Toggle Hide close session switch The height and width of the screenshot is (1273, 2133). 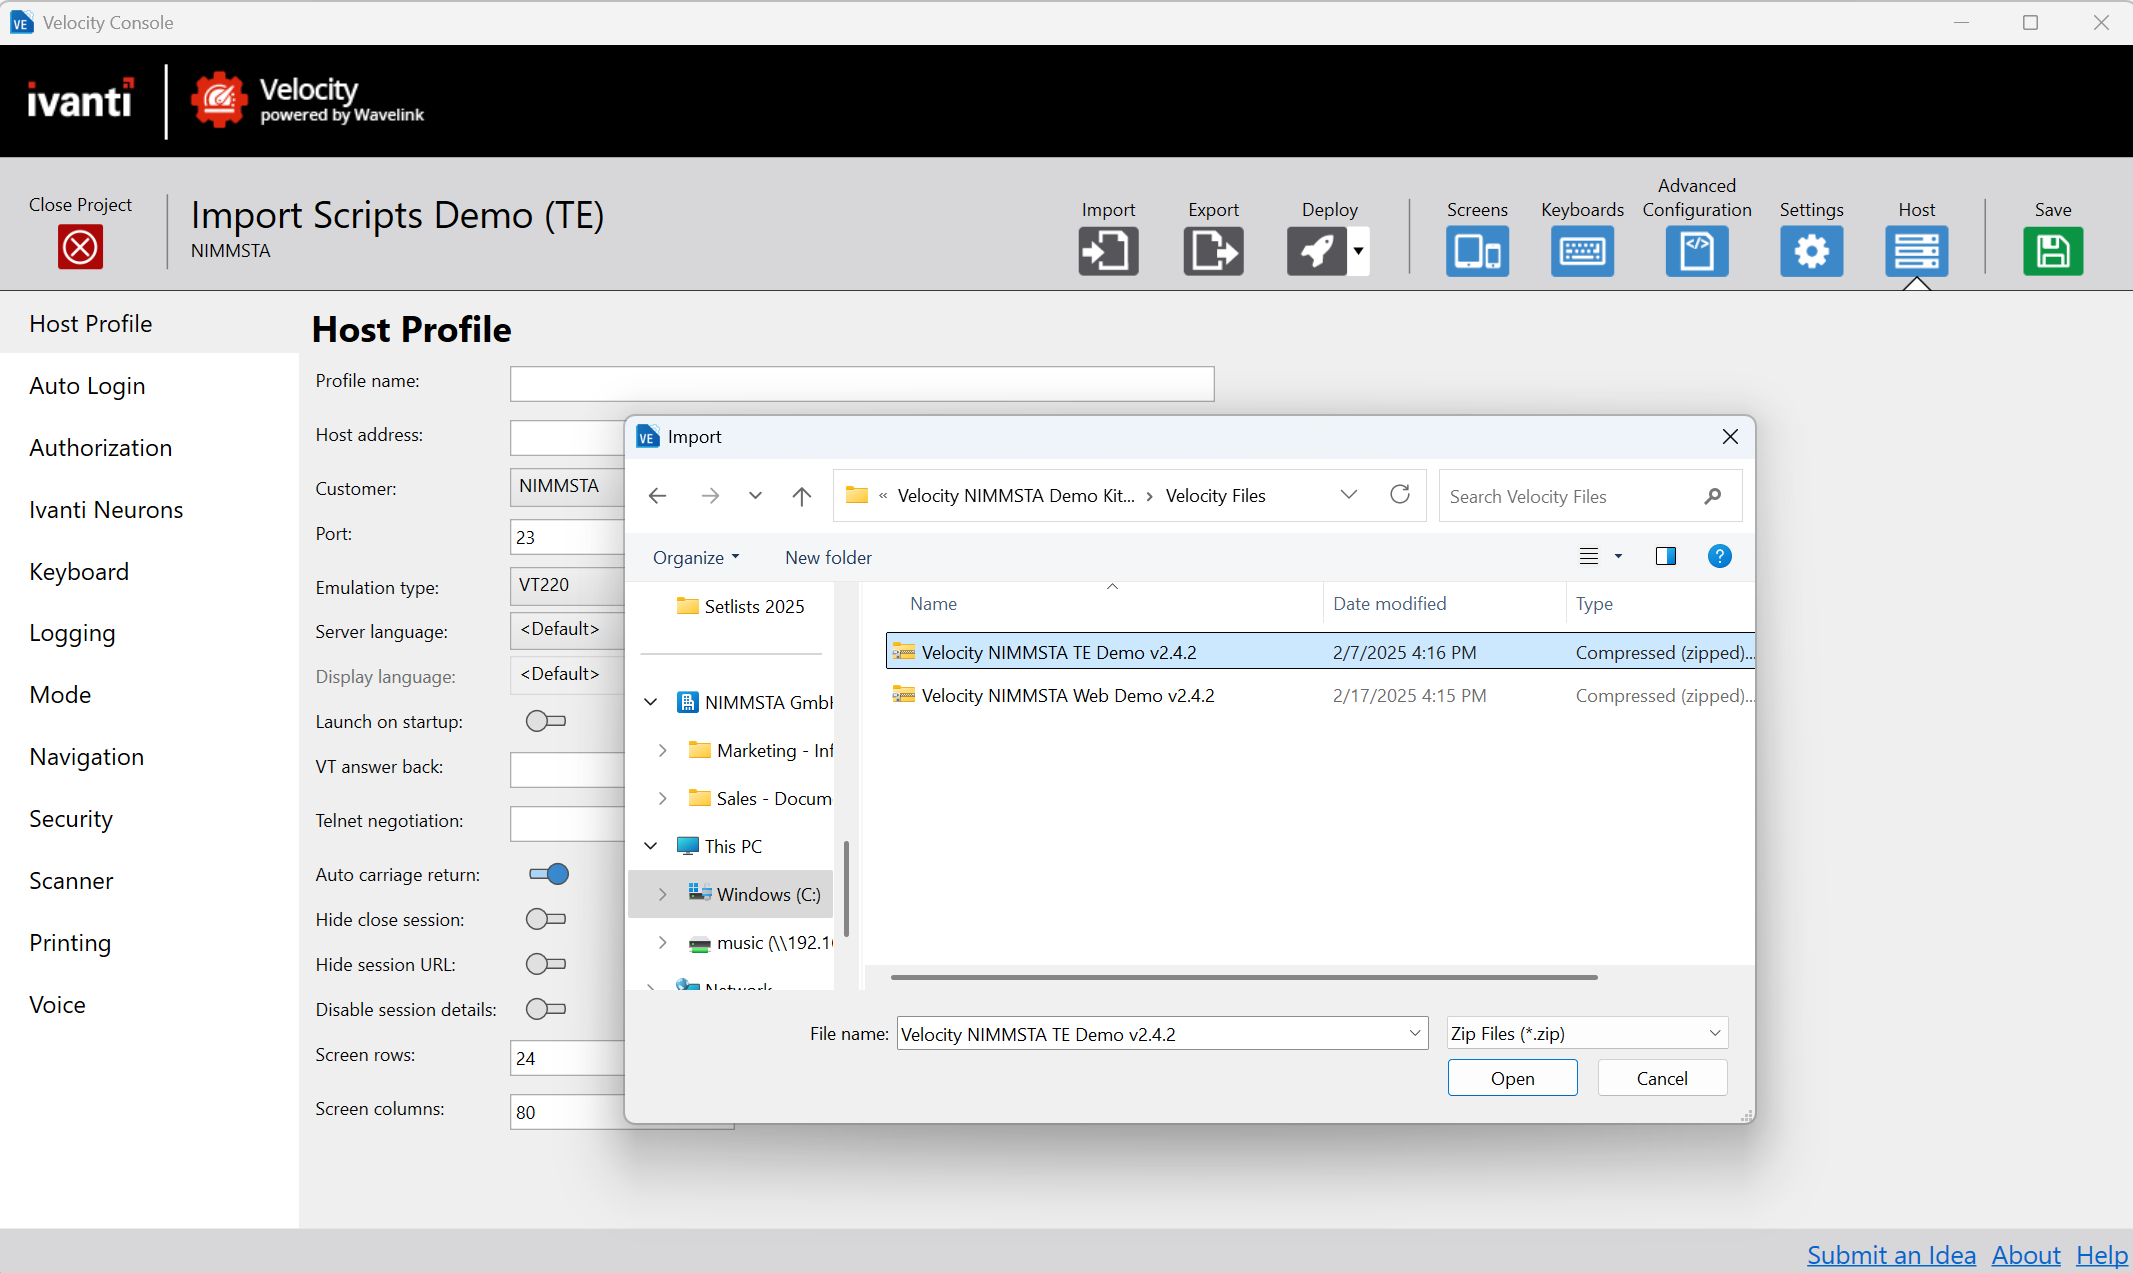546,919
